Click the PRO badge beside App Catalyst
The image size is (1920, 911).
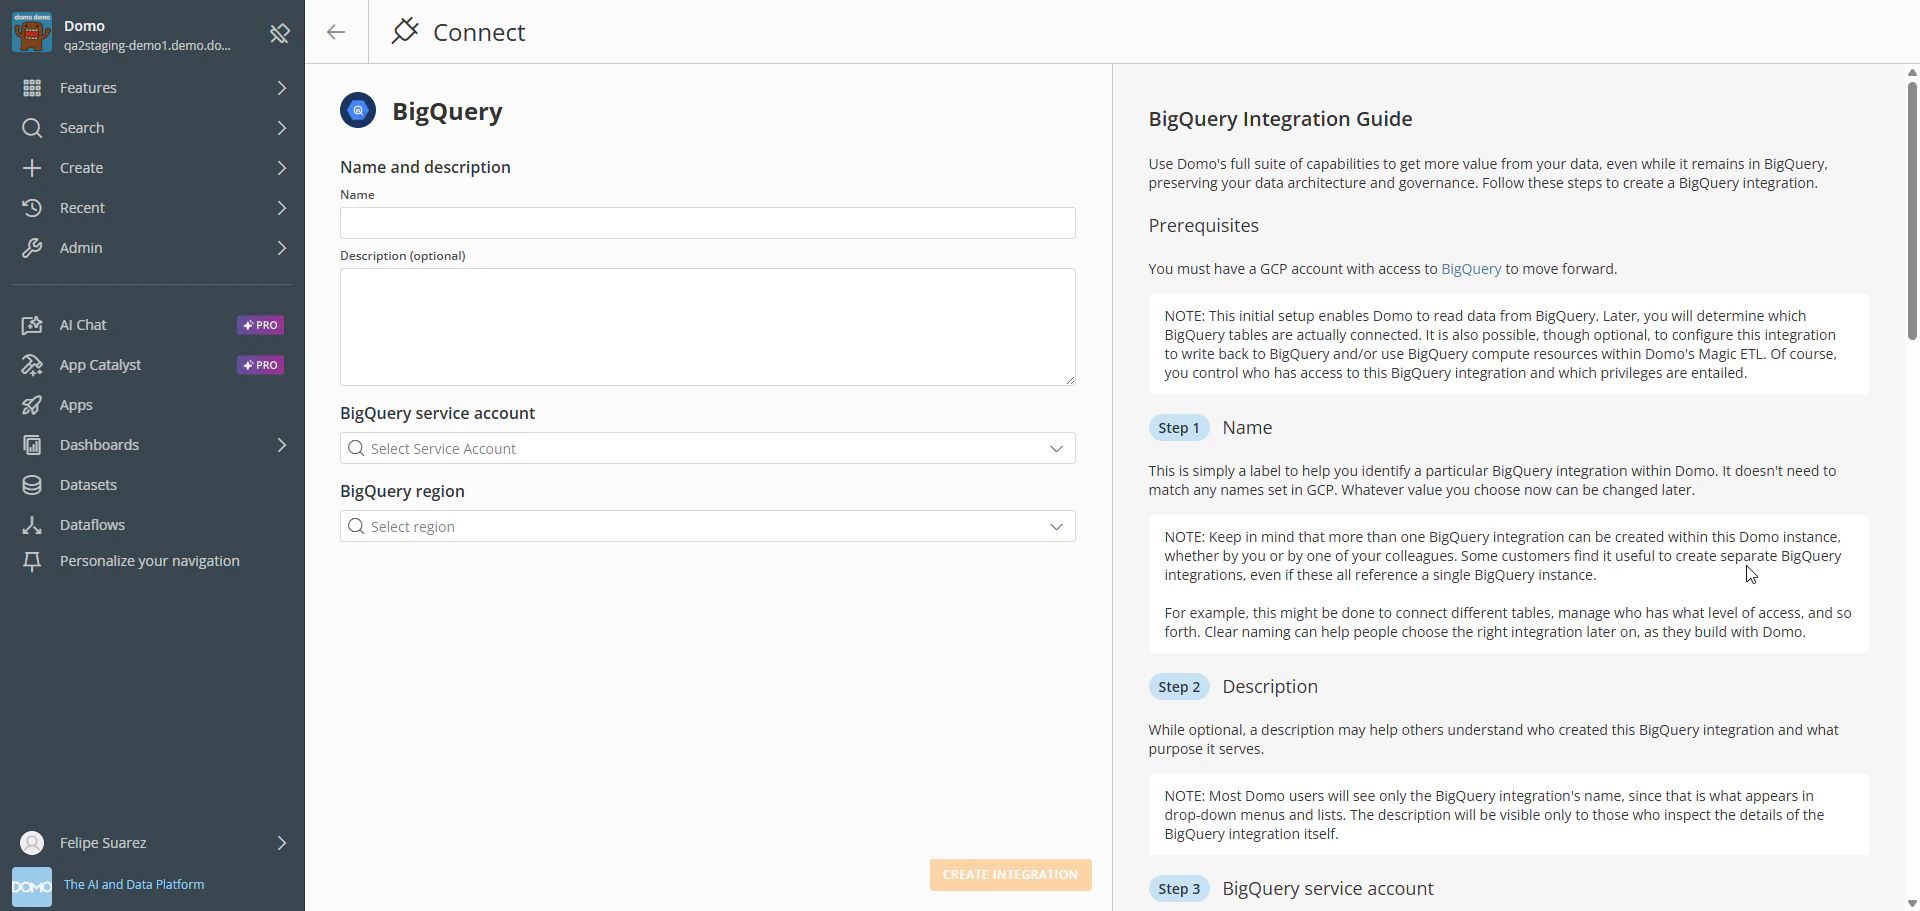[260, 365]
